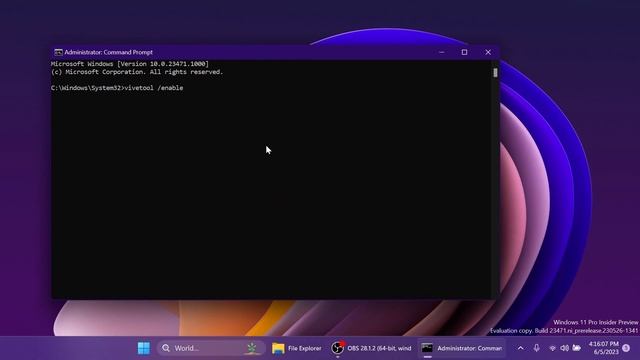Minimize the Command Prompt window
The height and width of the screenshot is (360, 640).
coord(442,52)
